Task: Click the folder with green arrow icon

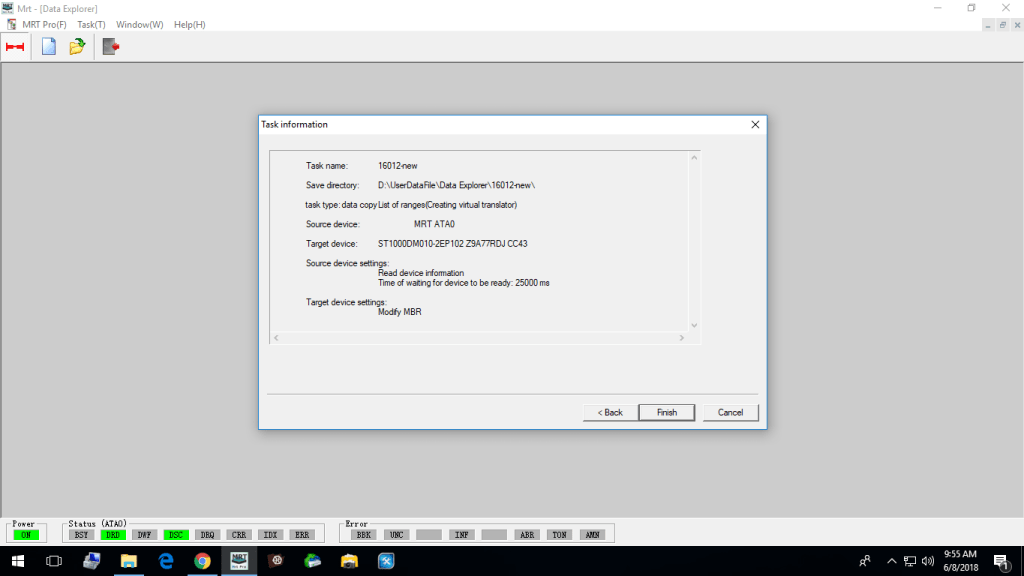Action: click(x=77, y=46)
